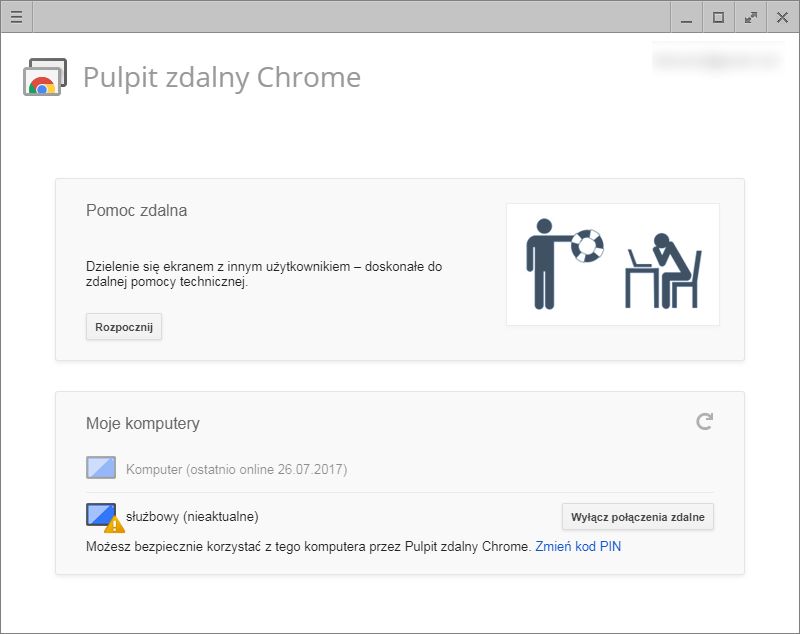Open the Zmień kod PIN link
The image size is (800, 634).
(578, 547)
